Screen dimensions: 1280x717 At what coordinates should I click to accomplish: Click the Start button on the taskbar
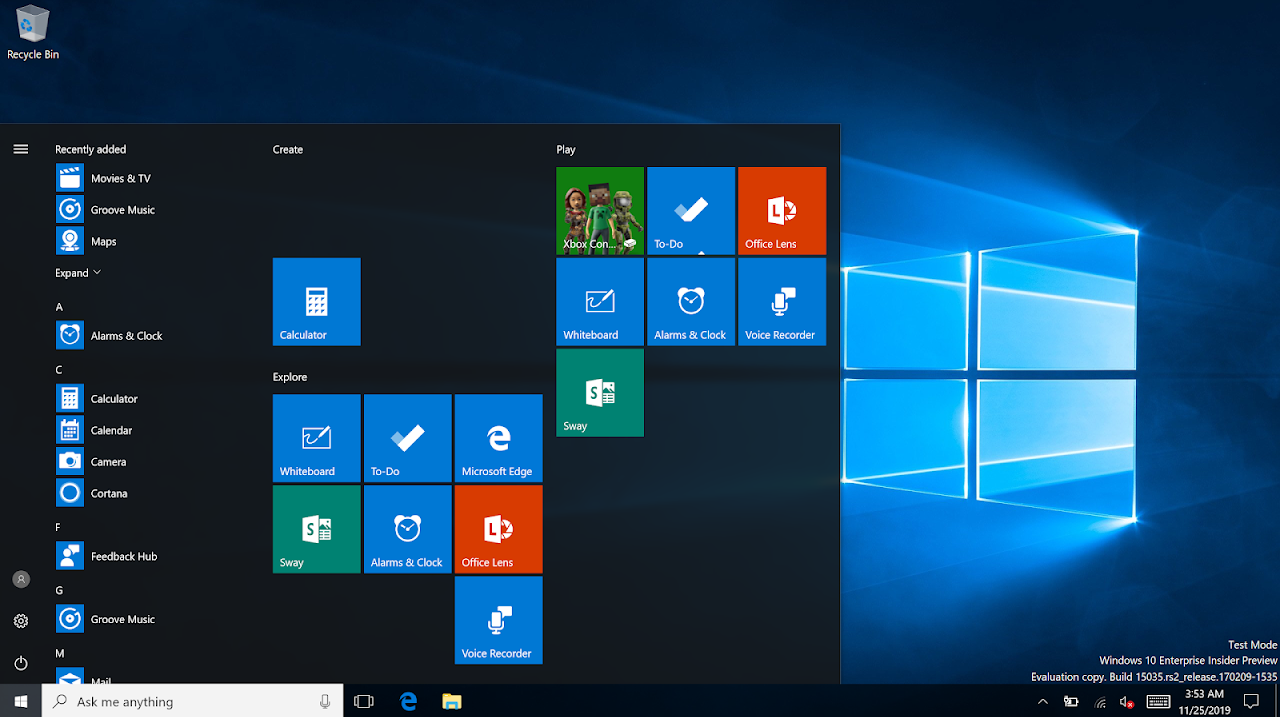point(21,701)
